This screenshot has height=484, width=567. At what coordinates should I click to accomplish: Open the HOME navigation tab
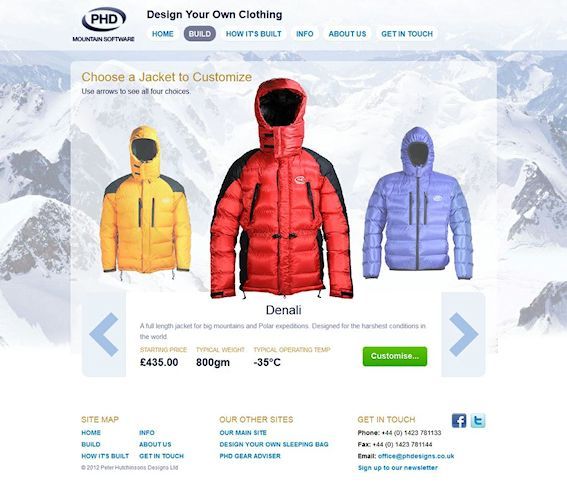[163, 34]
